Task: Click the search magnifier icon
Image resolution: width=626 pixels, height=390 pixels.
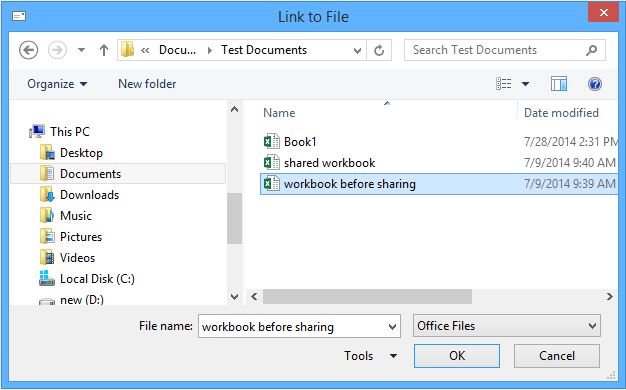Action: (x=591, y=50)
